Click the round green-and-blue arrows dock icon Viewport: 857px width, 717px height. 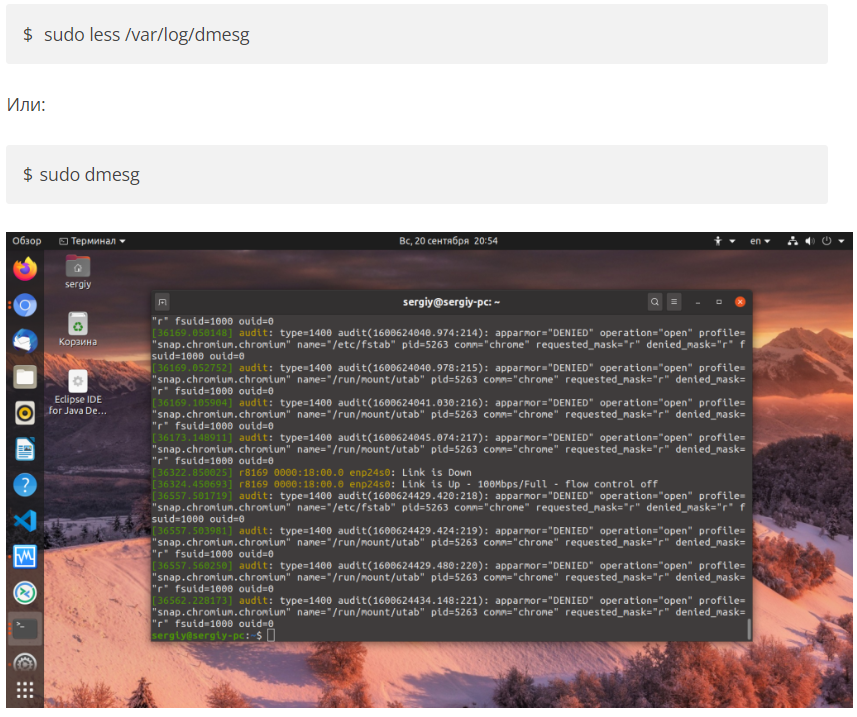[x=25, y=593]
